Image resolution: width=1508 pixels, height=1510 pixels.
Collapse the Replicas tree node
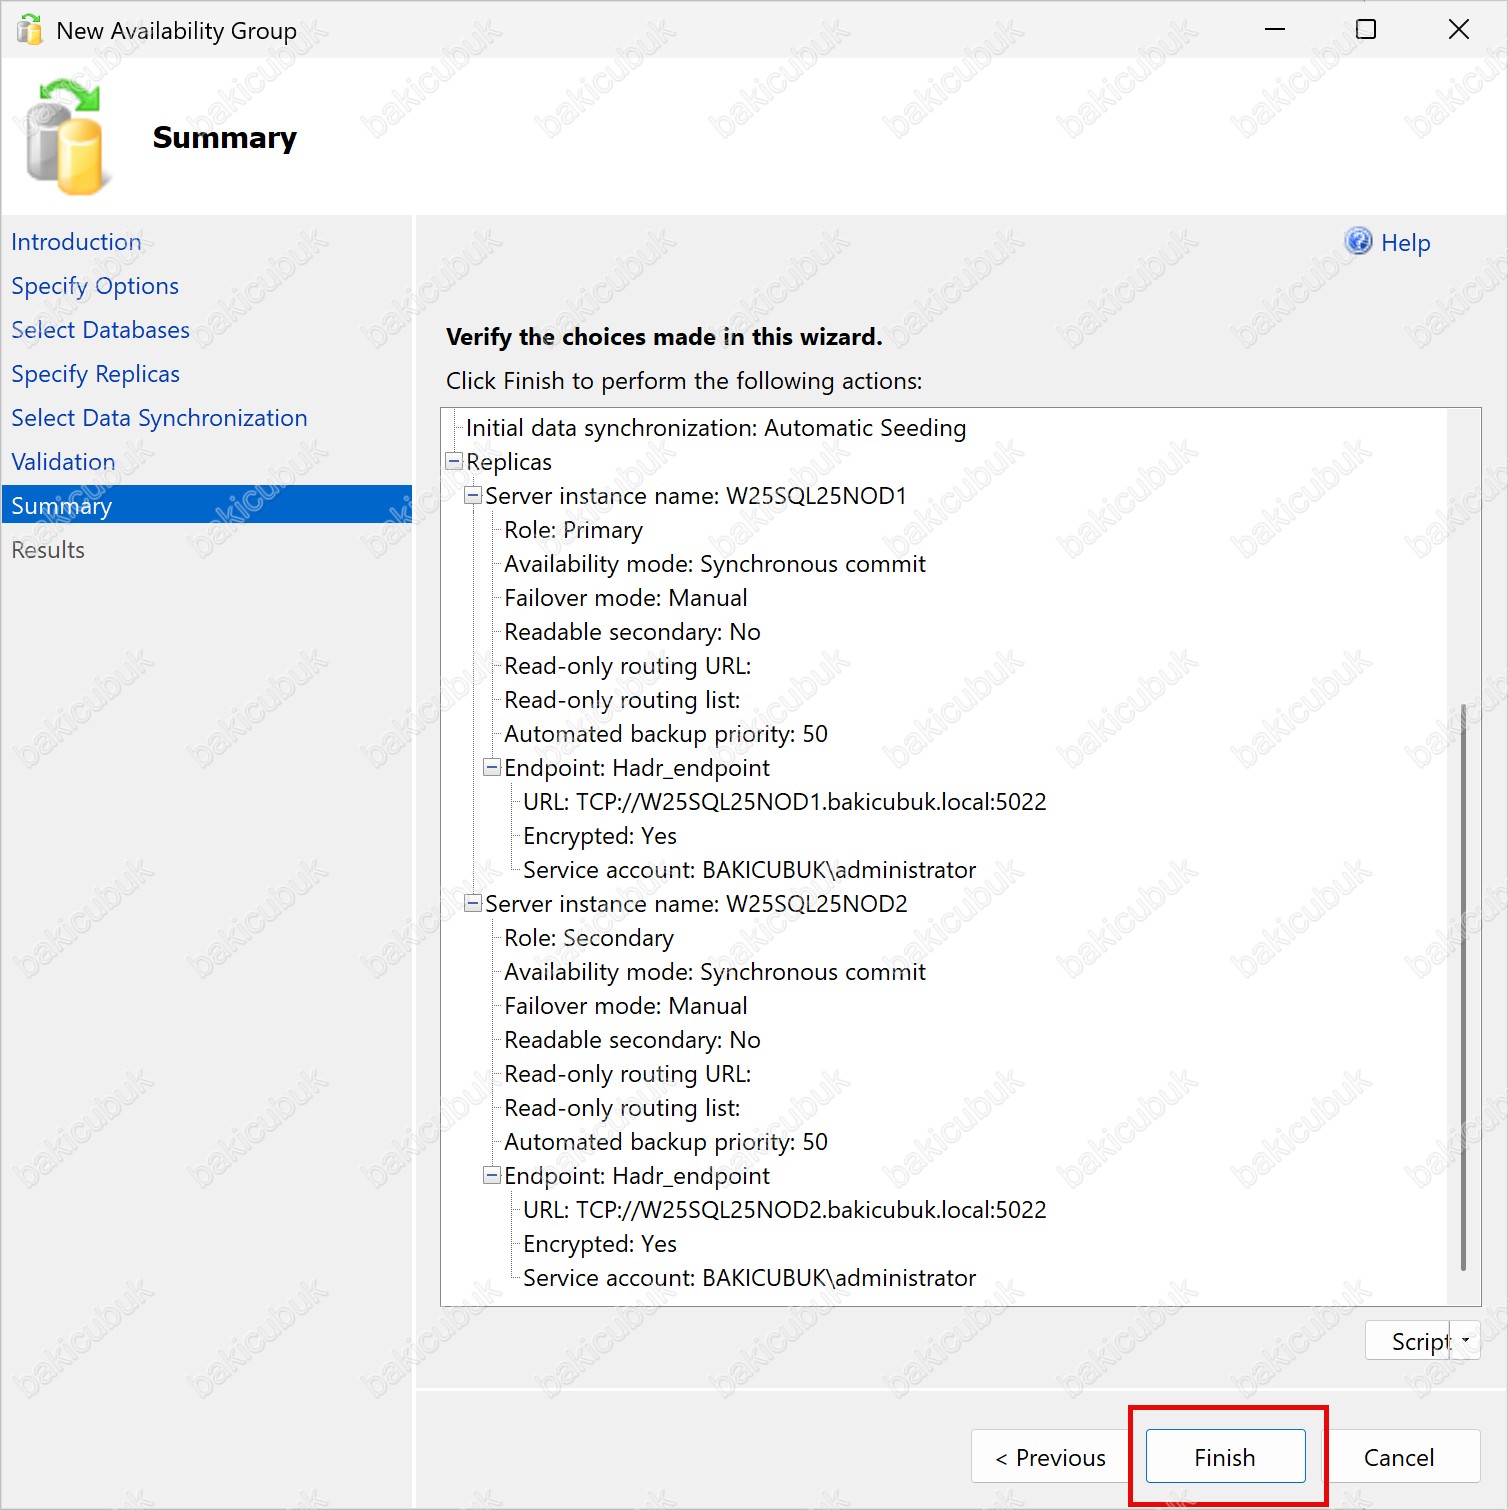pos(455,462)
